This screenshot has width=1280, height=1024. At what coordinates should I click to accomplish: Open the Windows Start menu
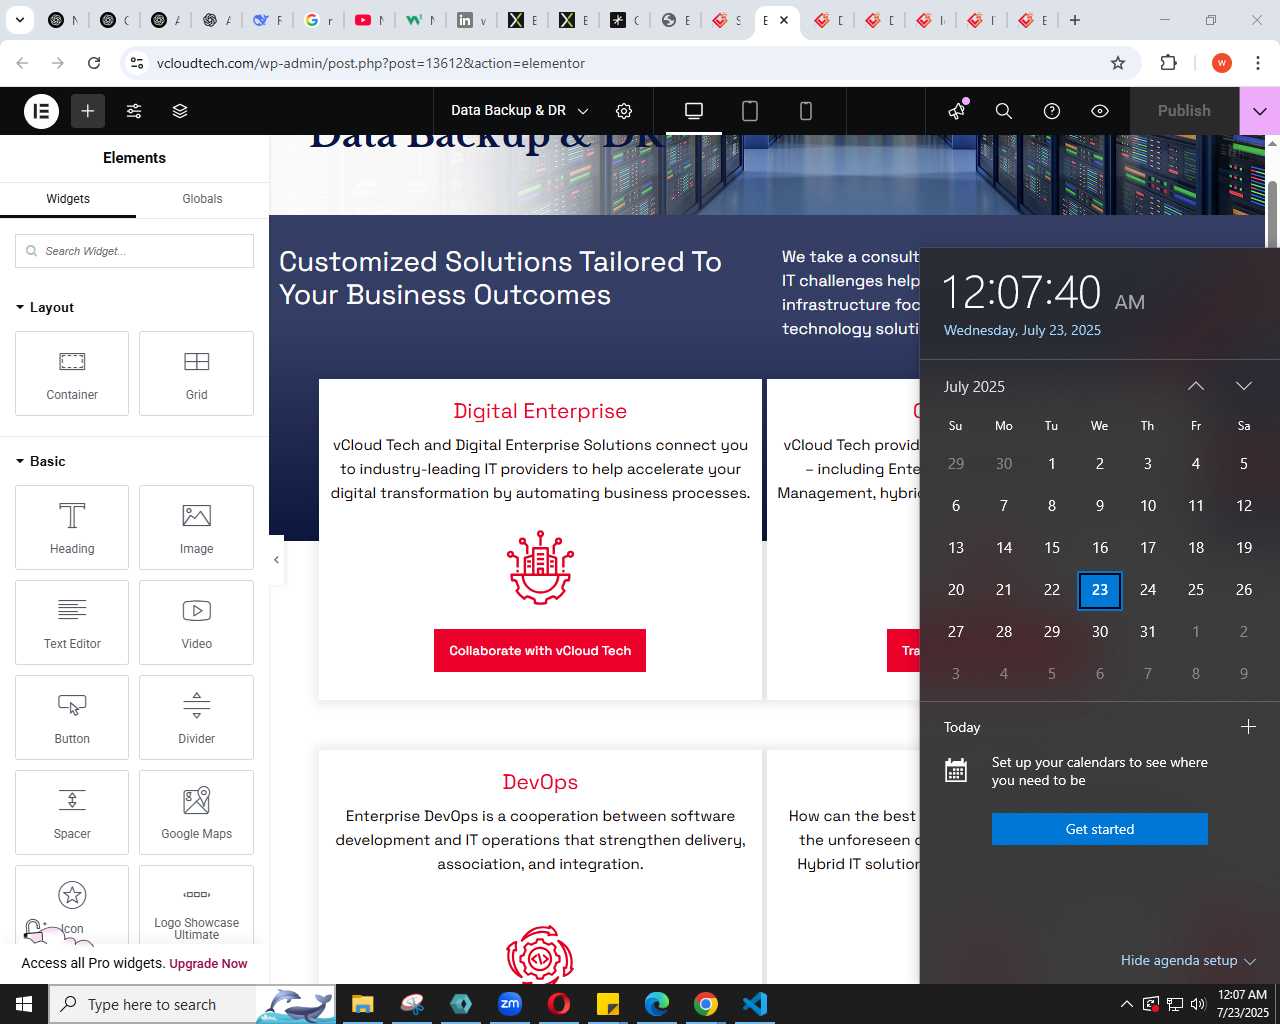pos(24,1004)
